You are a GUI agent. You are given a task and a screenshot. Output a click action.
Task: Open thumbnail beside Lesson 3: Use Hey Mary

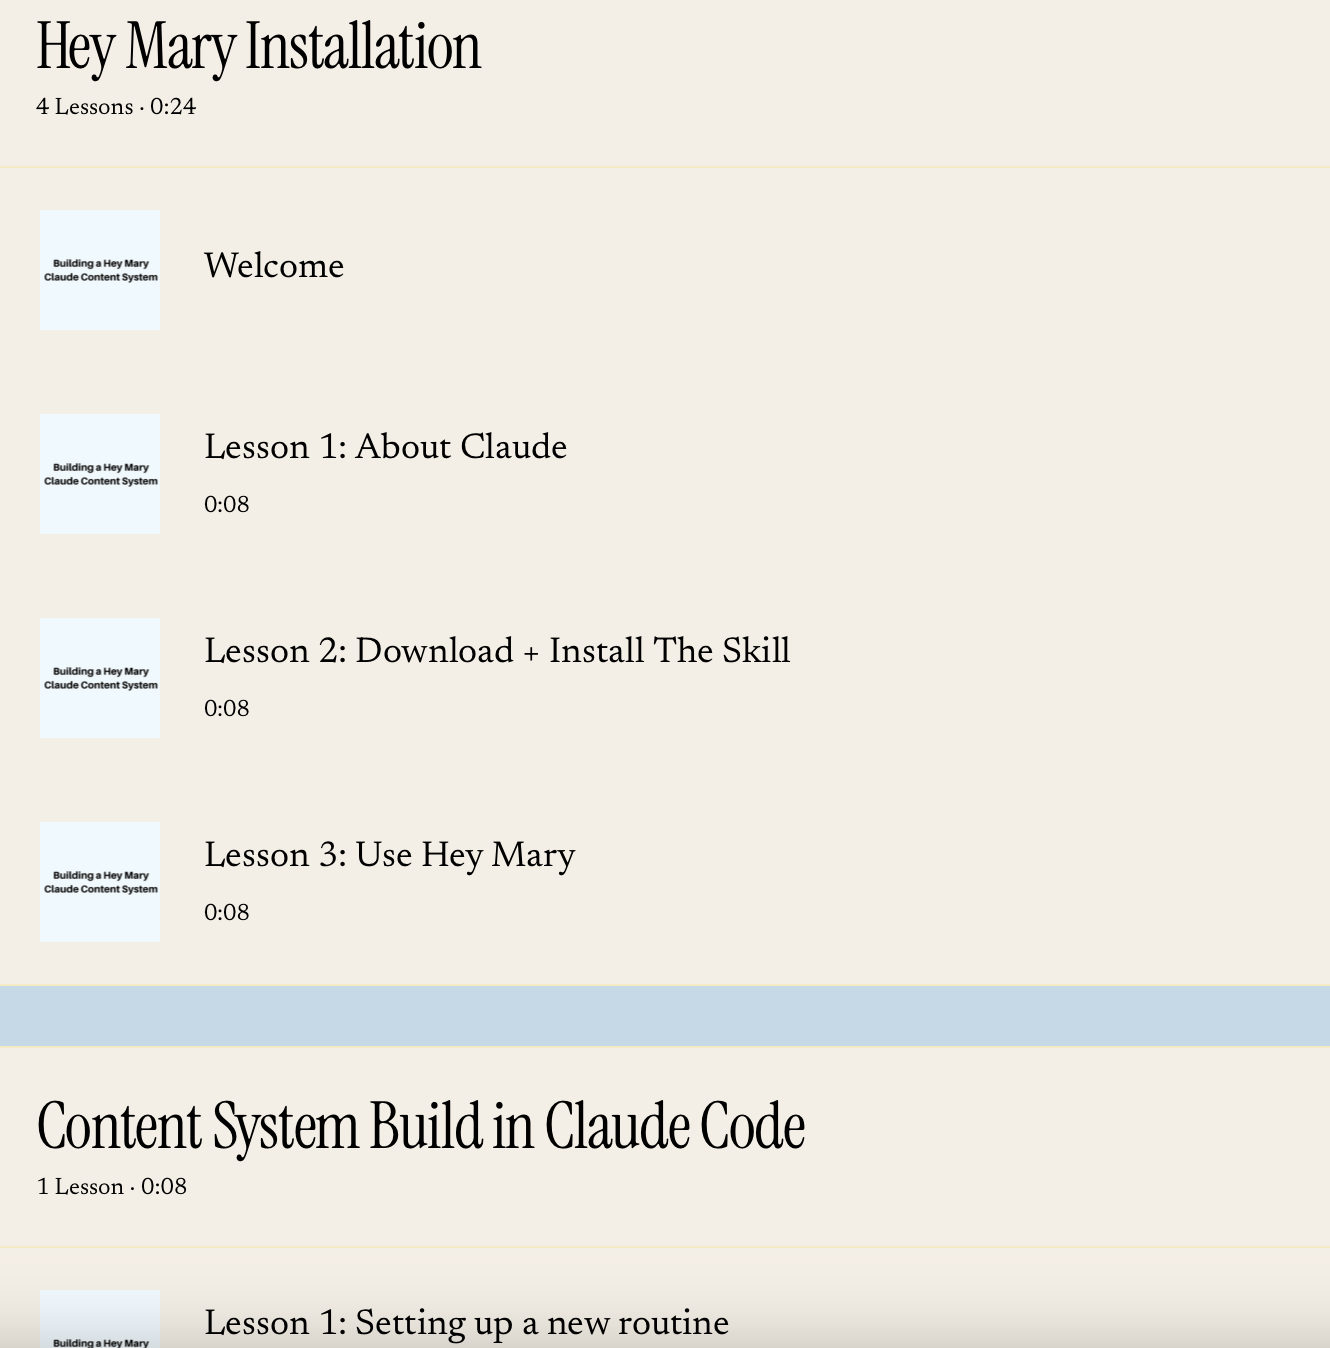[100, 882]
